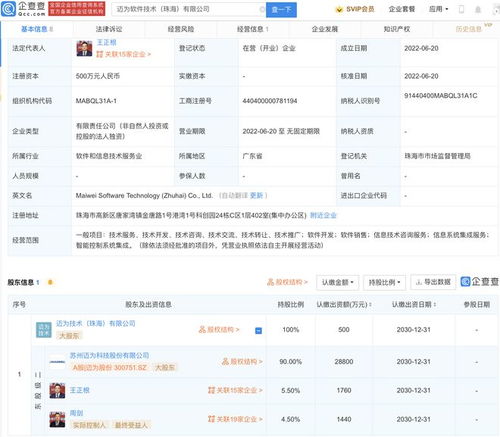Click 附近企业 link after the address
Image resolution: width=500 pixels, height=437 pixels.
[323, 215]
